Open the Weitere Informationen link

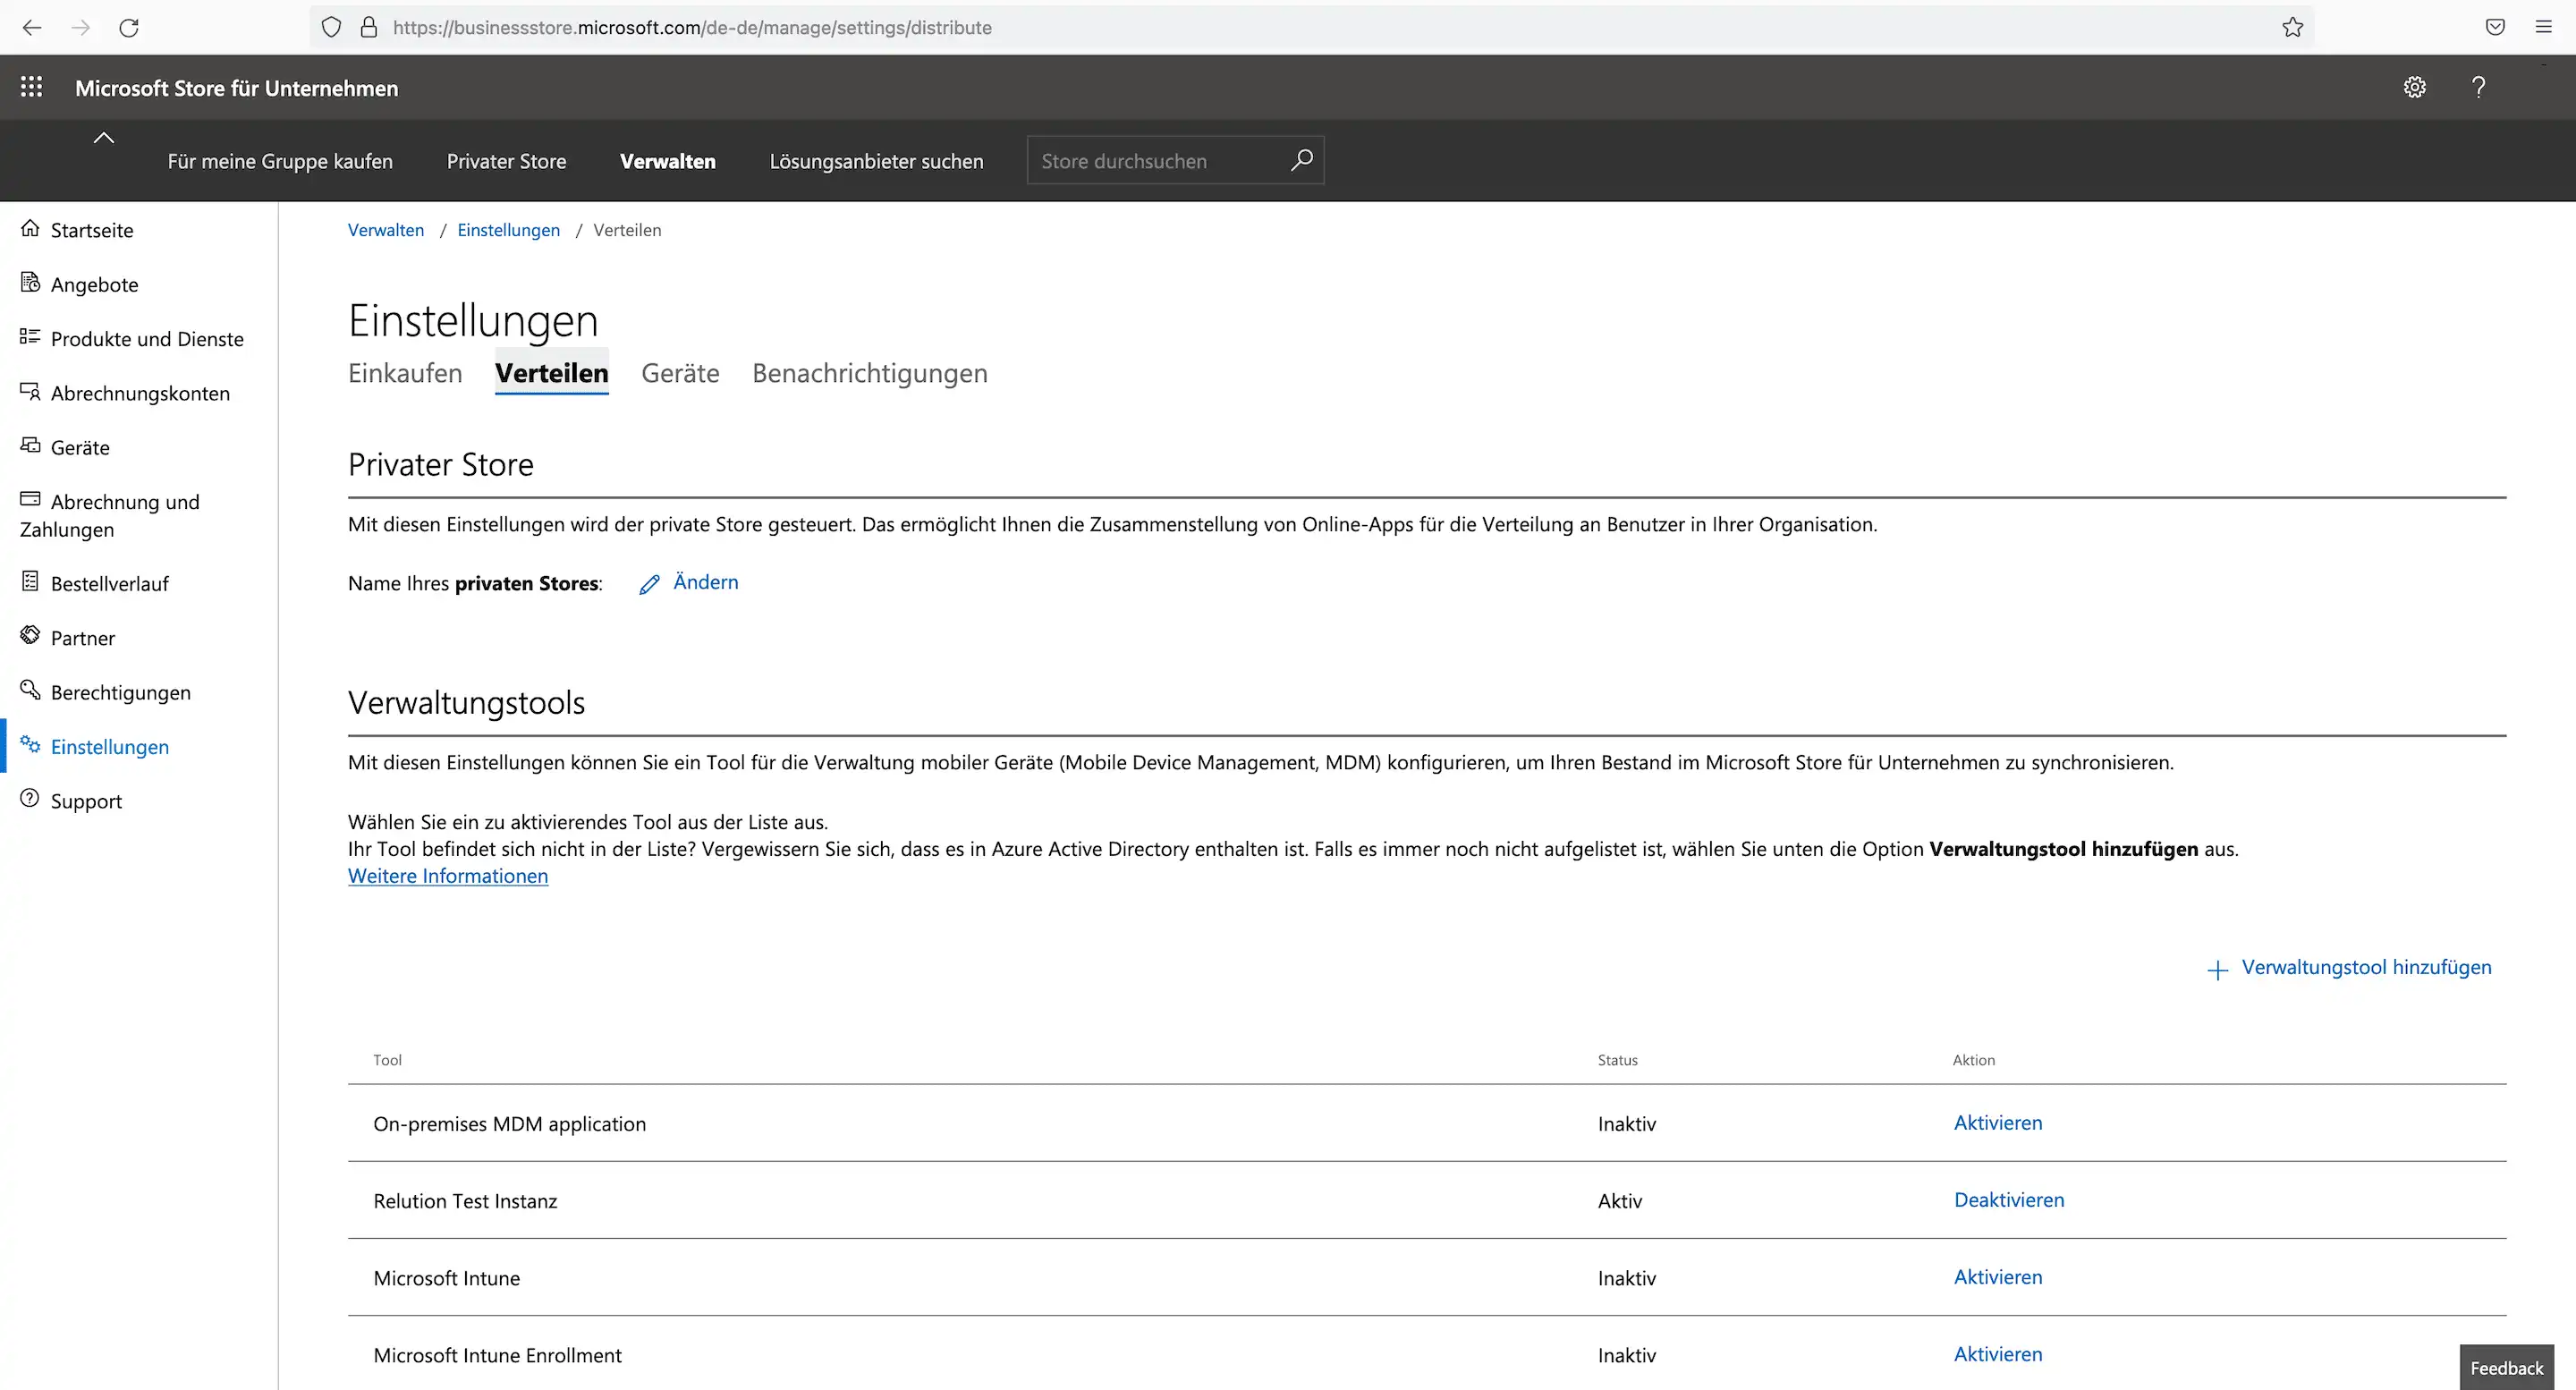[448, 876]
